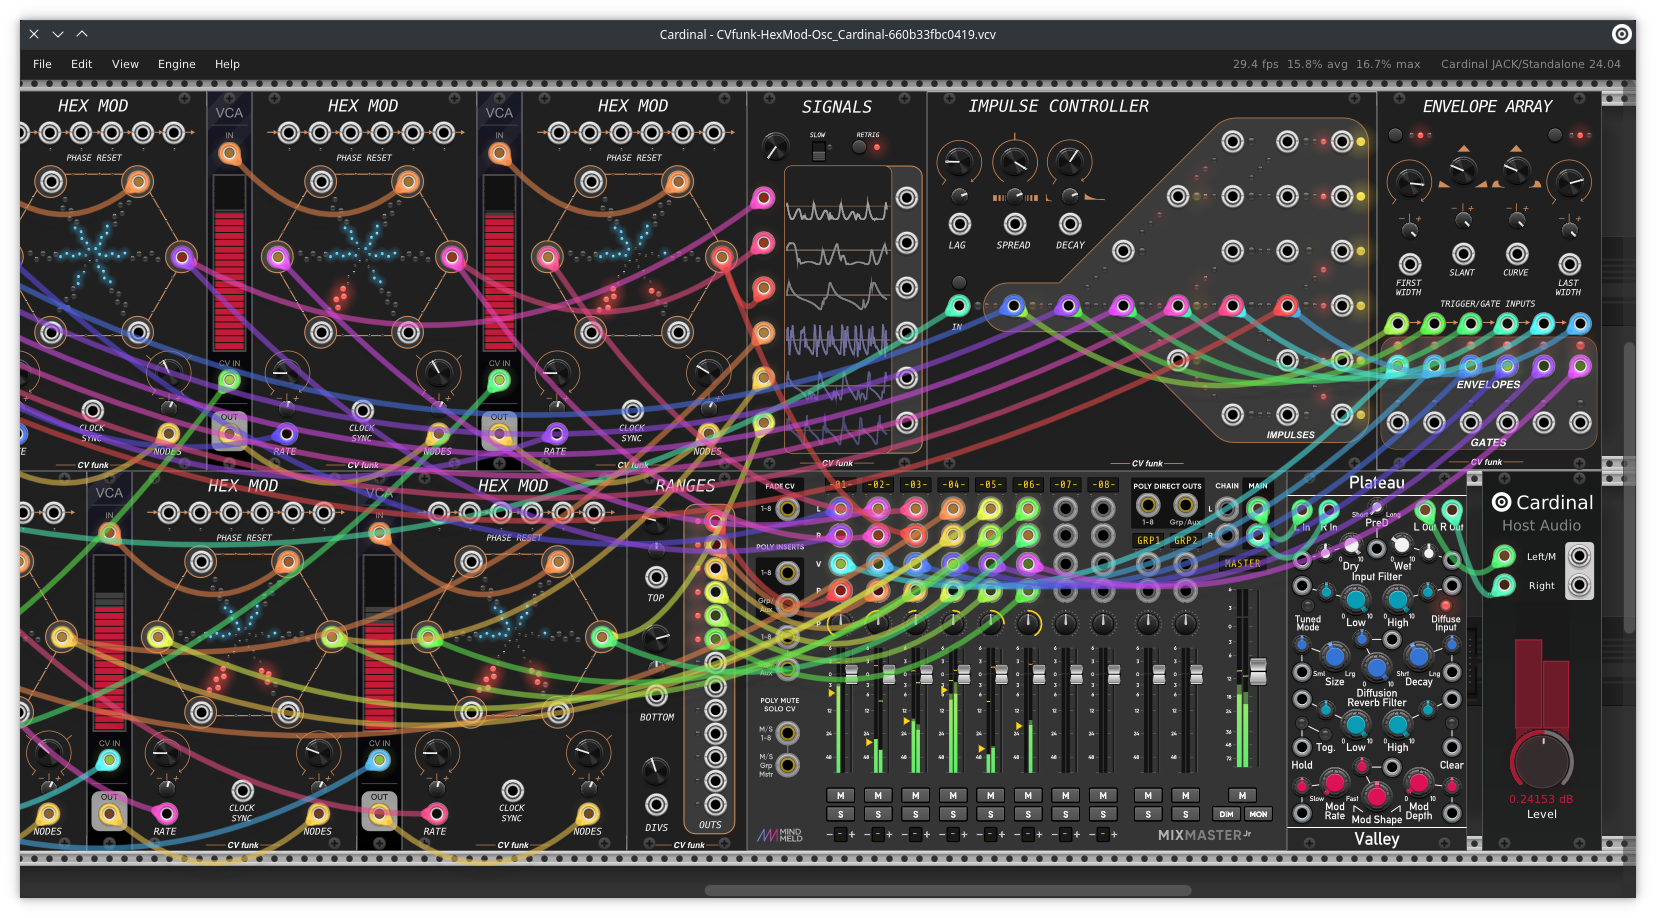Click the -01- track label display
This screenshot has height=918, width=1656.
(840, 484)
